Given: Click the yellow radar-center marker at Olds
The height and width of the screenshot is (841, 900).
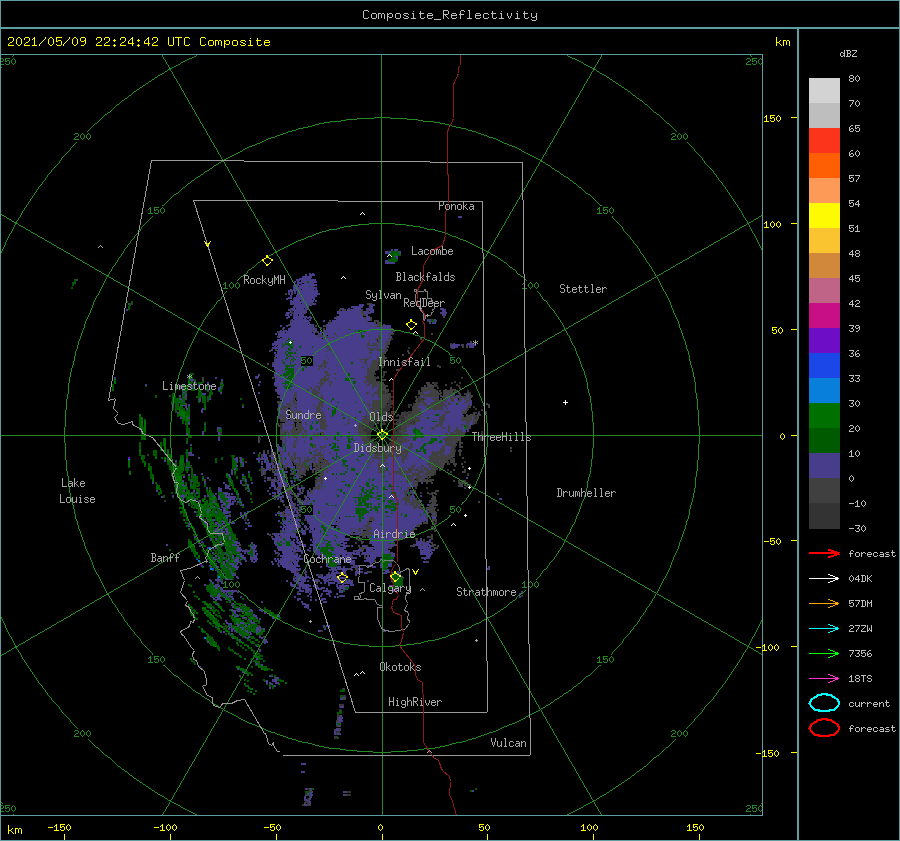Looking at the screenshot, I should pos(382,435).
